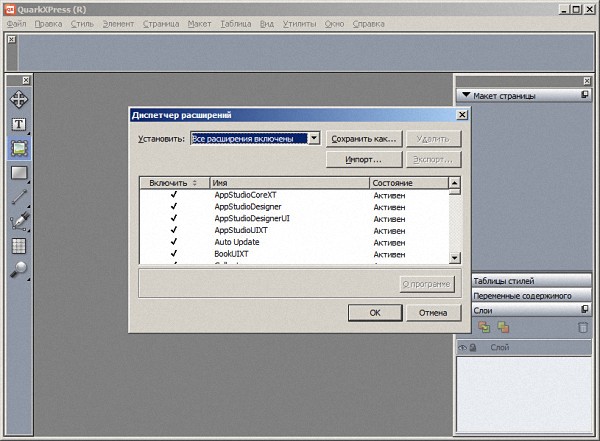Viewport: 600px width, 441px height.
Task: Select the Zoom magnifier tool
Action: (19, 269)
